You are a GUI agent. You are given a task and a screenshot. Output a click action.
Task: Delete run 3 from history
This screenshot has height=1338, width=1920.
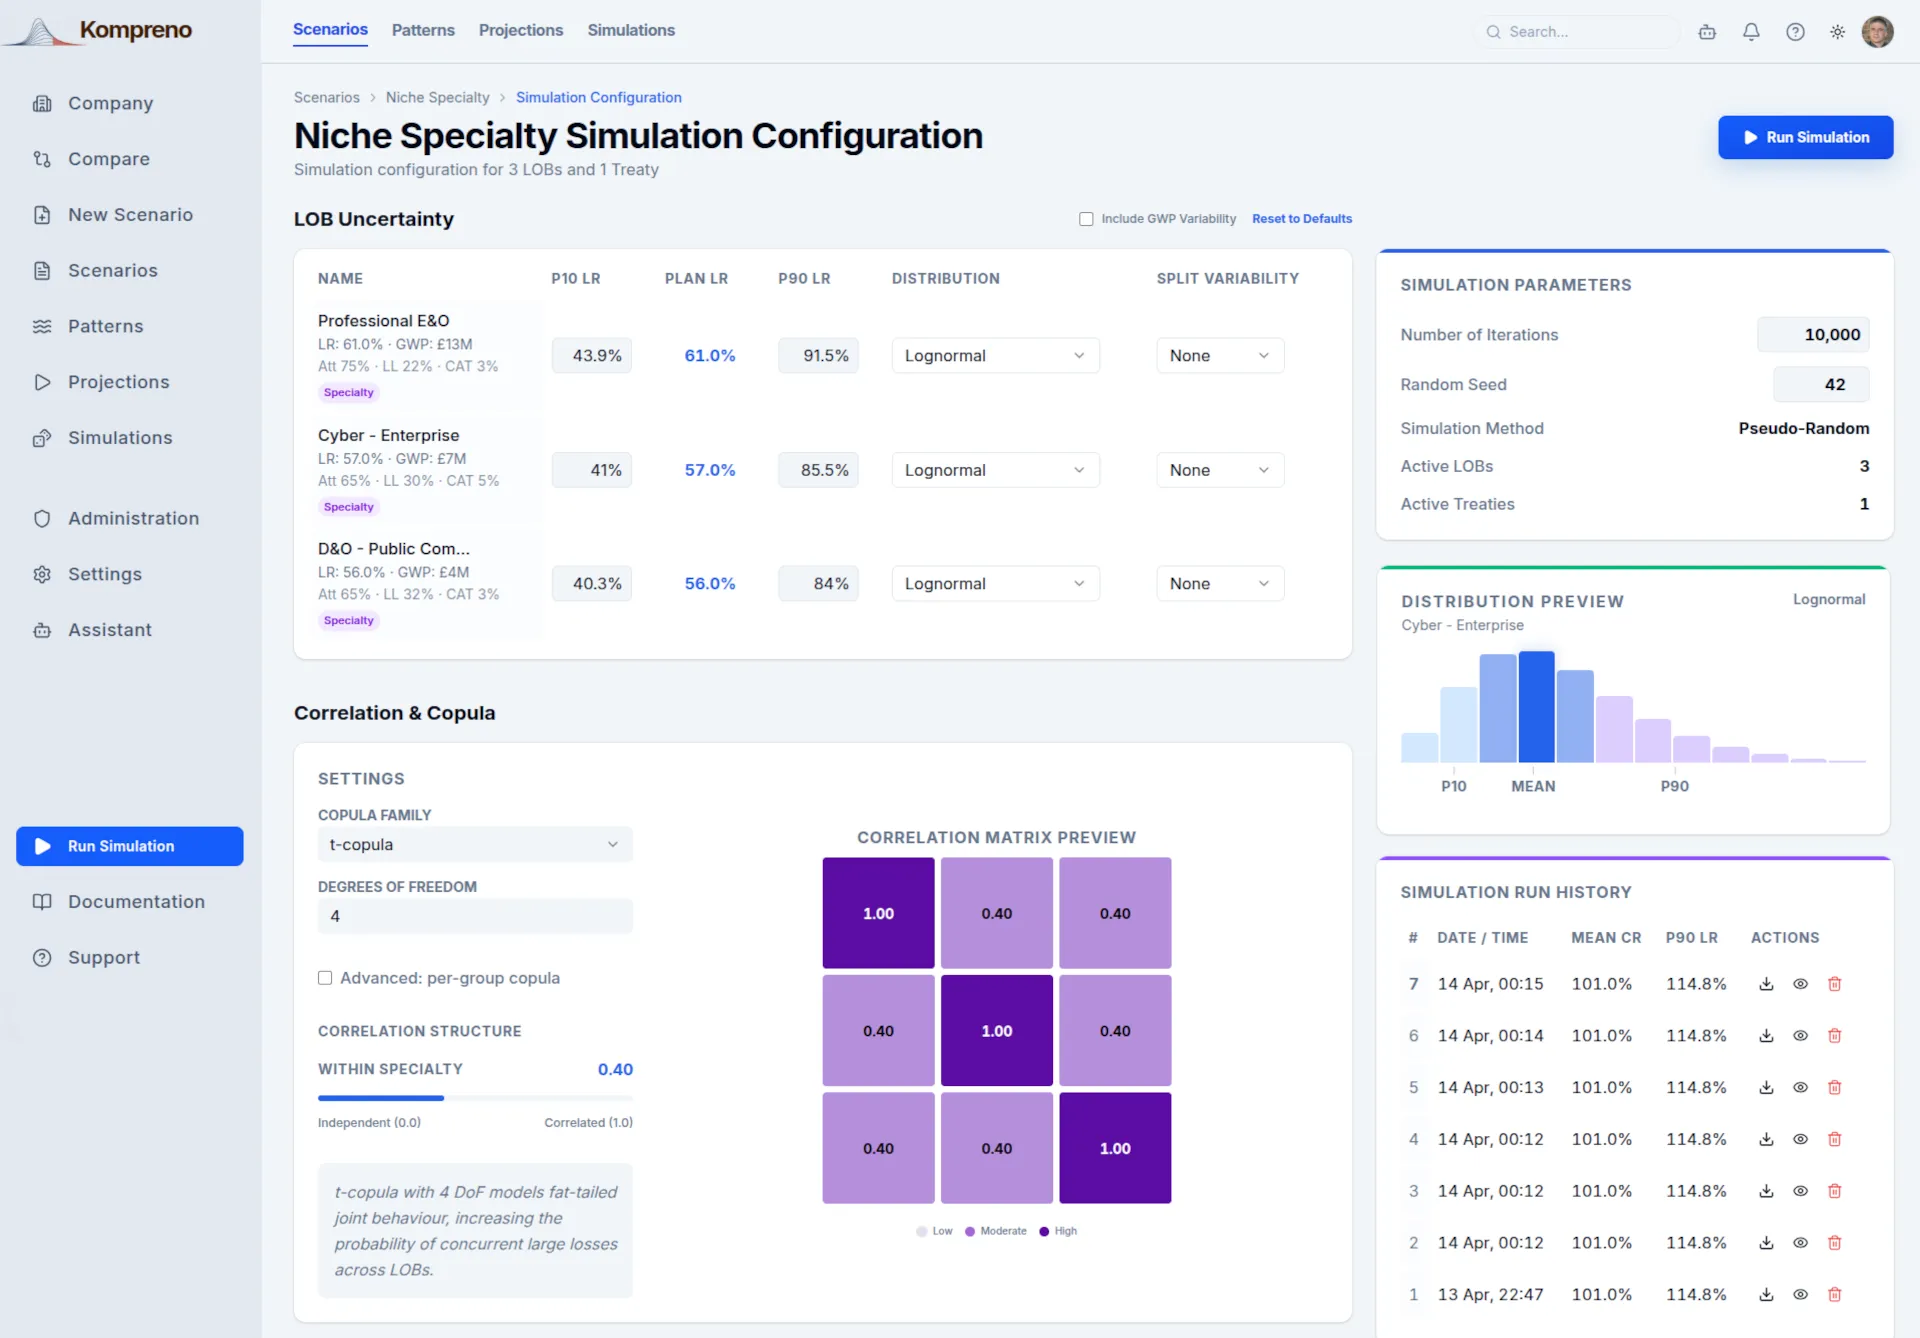pyautogui.click(x=1834, y=1191)
